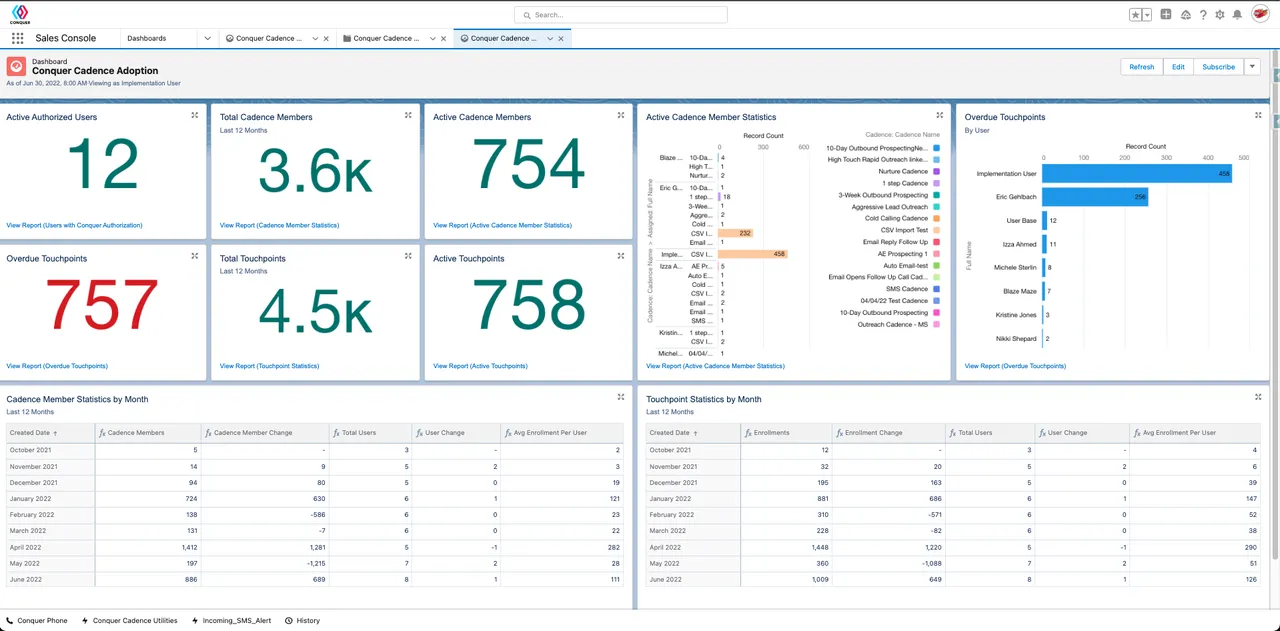Open History in the utility bar
Screen dimensions: 1280x631
tap(302, 620)
